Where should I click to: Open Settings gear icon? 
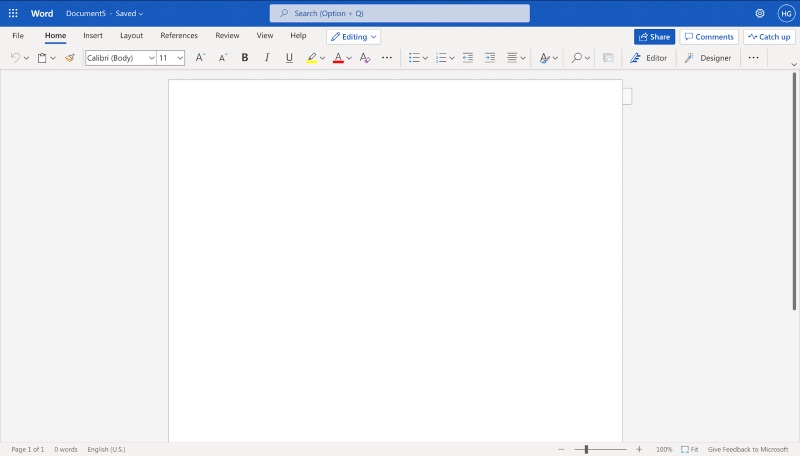[760, 13]
